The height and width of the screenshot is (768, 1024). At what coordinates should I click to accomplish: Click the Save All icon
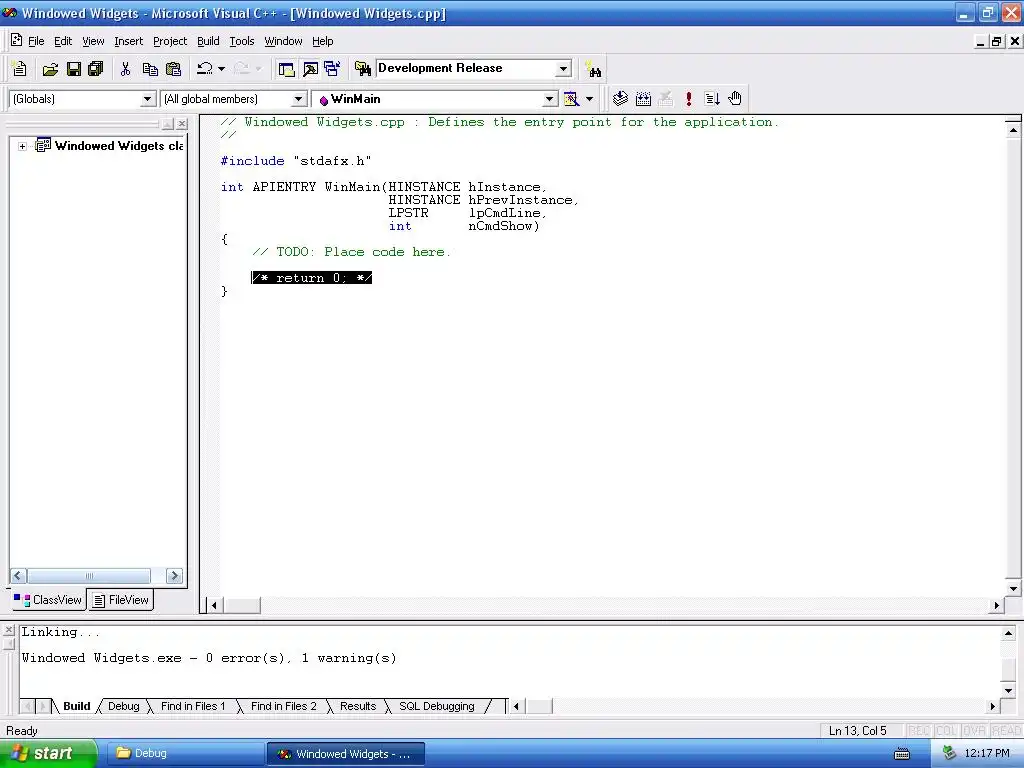[x=96, y=69]
